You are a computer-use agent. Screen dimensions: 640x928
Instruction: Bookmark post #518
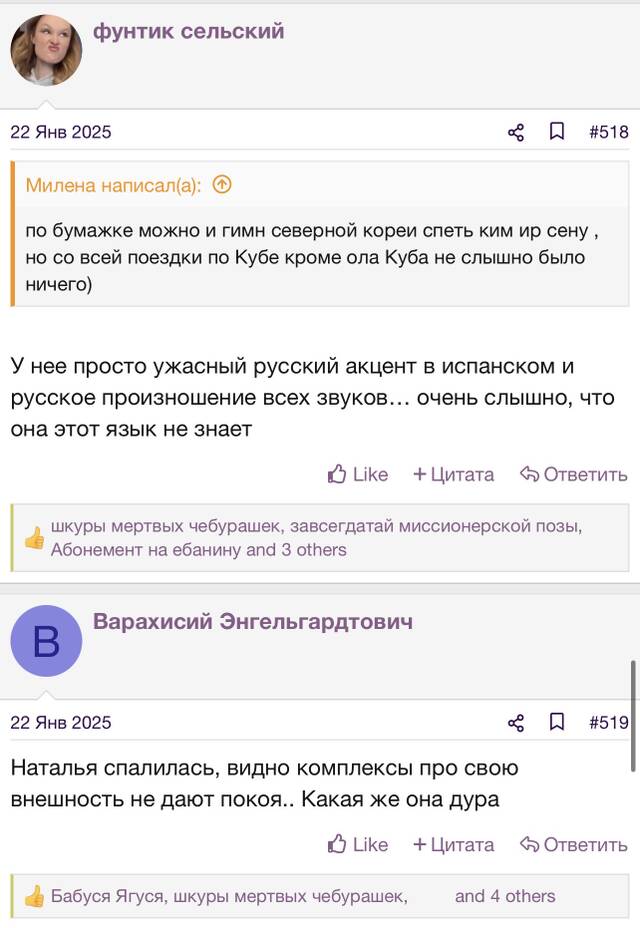(557, 131)
